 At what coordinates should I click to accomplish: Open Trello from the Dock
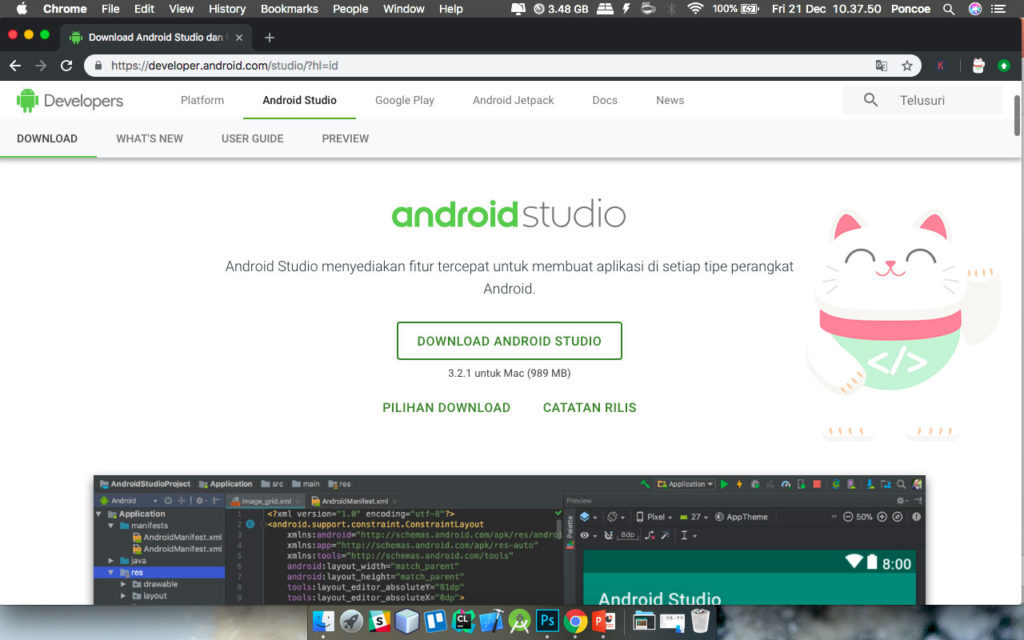[x=436, y=621]
